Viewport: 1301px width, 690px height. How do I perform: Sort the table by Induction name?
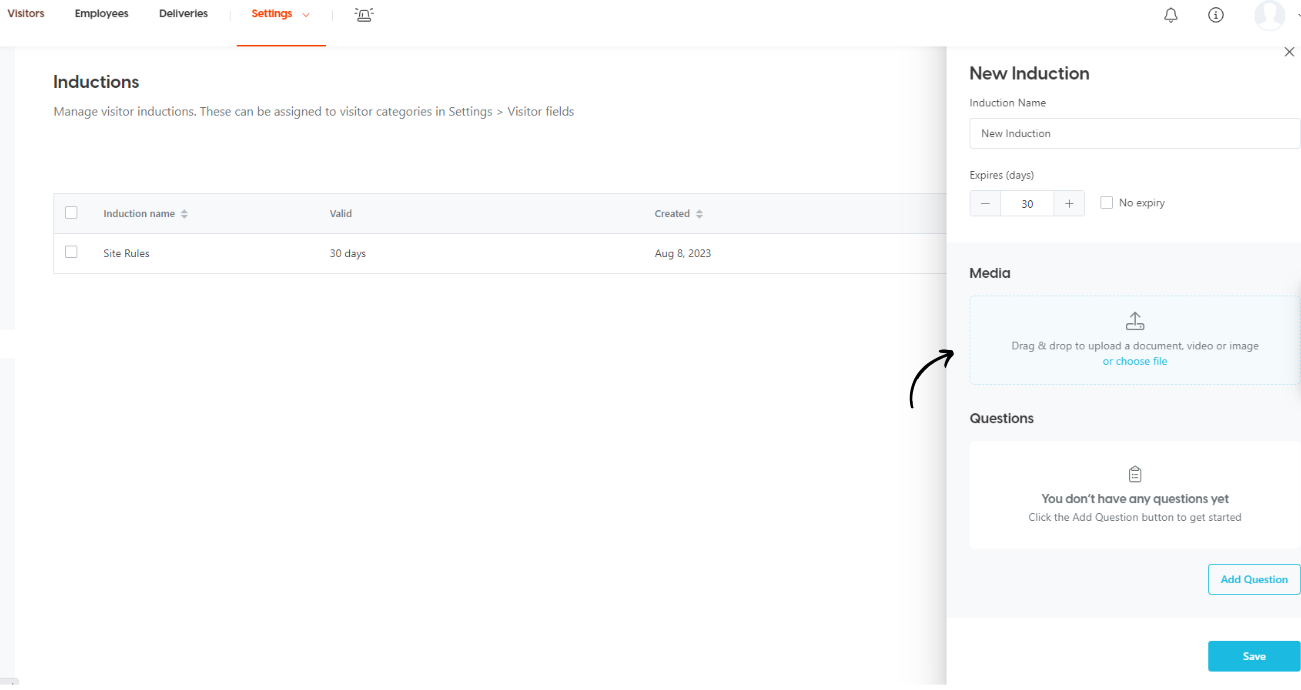pos(184,213)
